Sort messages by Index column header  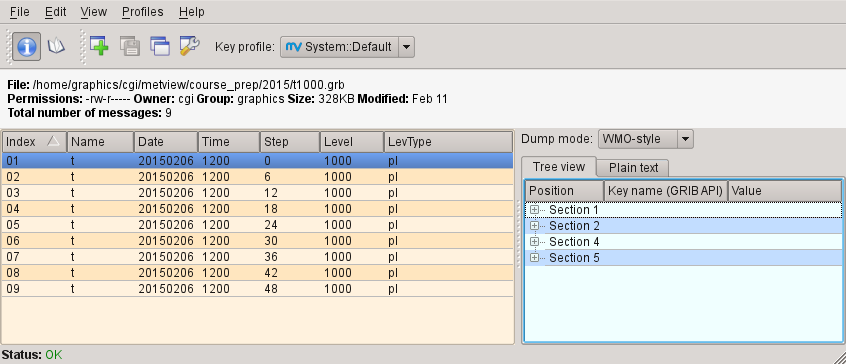pos(35,142)
